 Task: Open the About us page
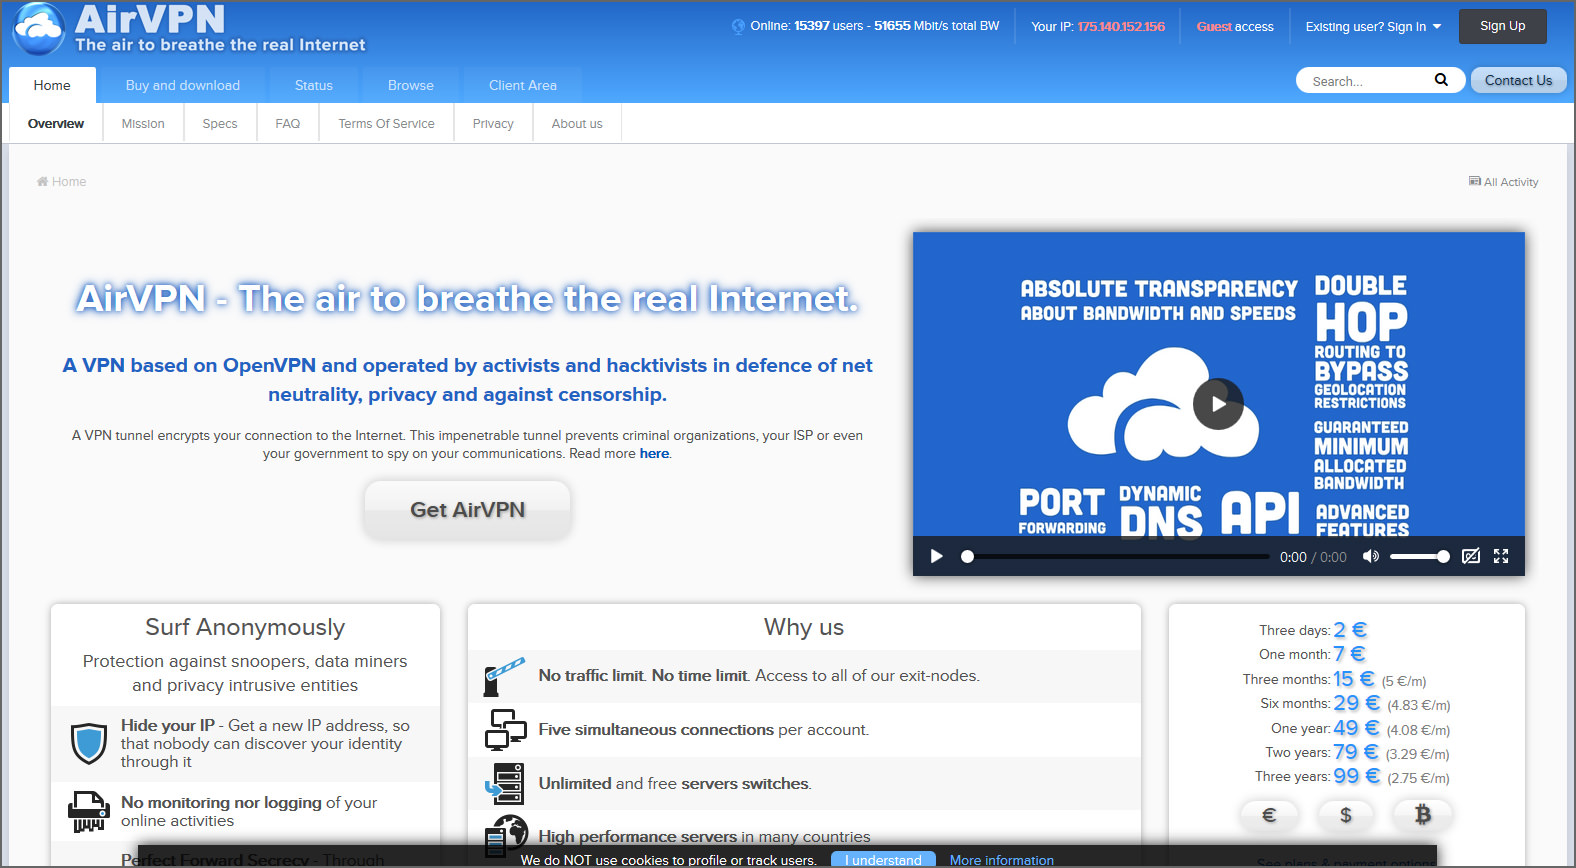coord(577,124)
